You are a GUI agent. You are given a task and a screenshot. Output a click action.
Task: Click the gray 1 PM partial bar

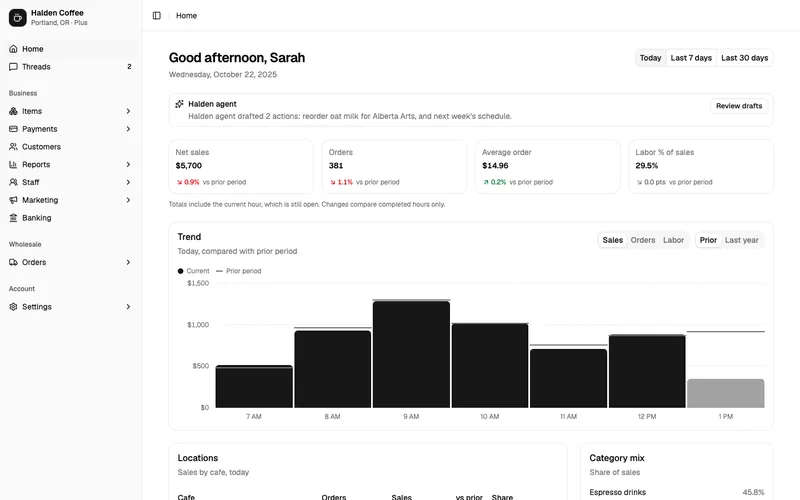726,393
